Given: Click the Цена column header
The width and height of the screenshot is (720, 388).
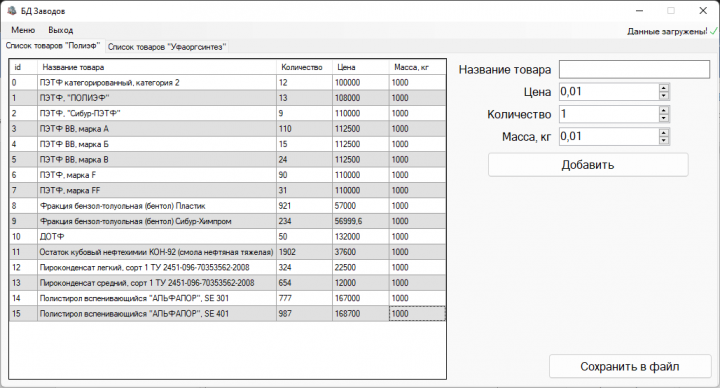Looking at the screenshot, I should pos(361,67).
